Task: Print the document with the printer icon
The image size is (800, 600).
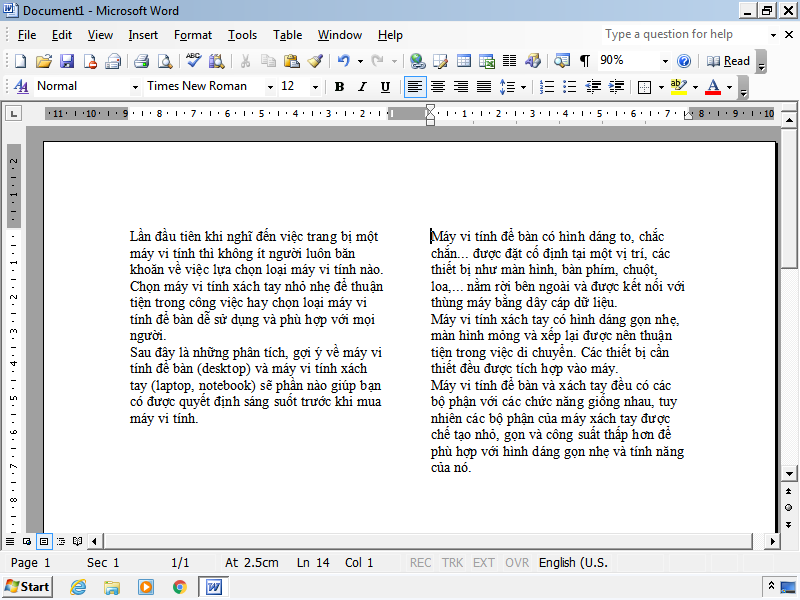Action: tap(141, 61)
